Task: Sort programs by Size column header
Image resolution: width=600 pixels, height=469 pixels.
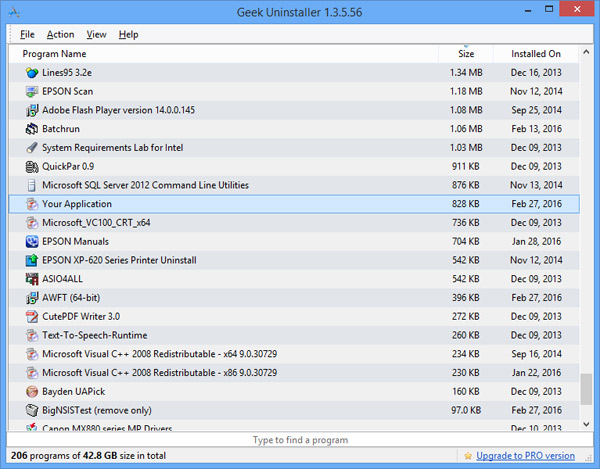Action: point(466,53)
